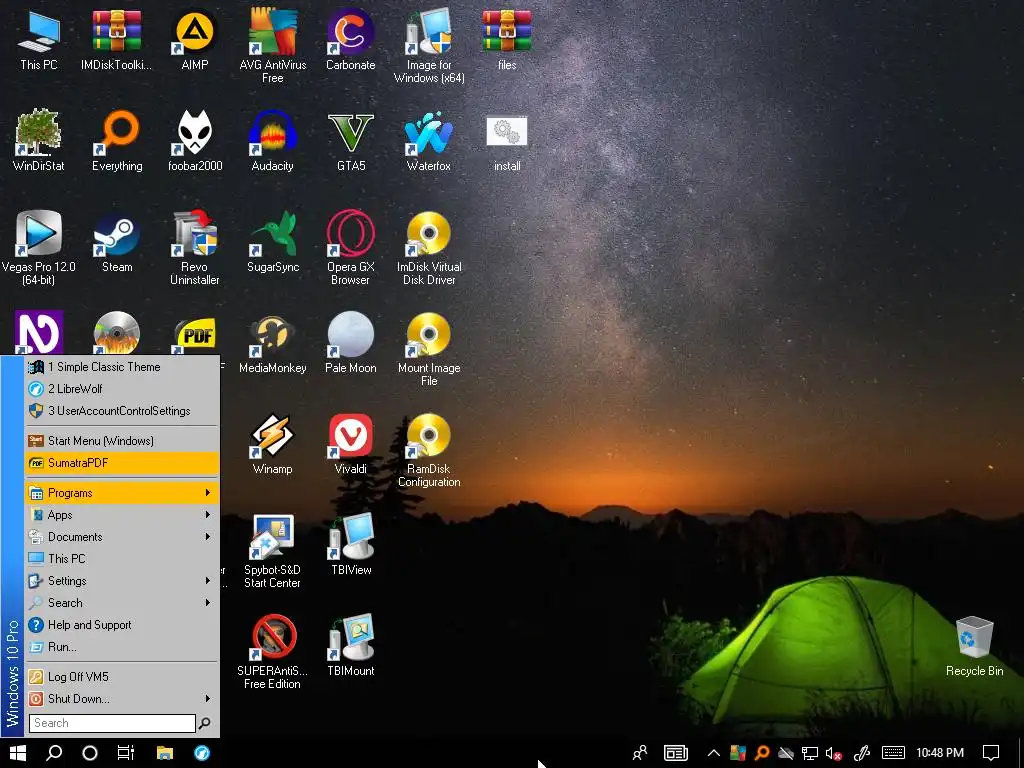Launch Audacity from the desktop
The image size is (1024, 768).
pyautogui.click(x=272, y=140)
